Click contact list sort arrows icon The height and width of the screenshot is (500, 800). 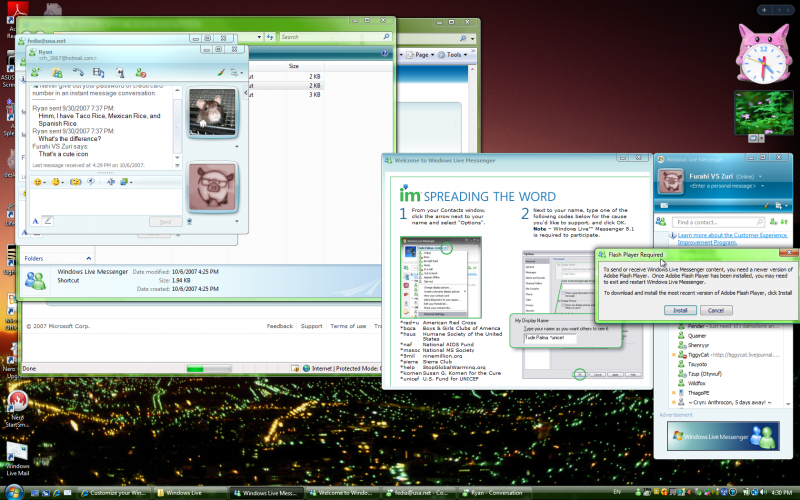784,222
